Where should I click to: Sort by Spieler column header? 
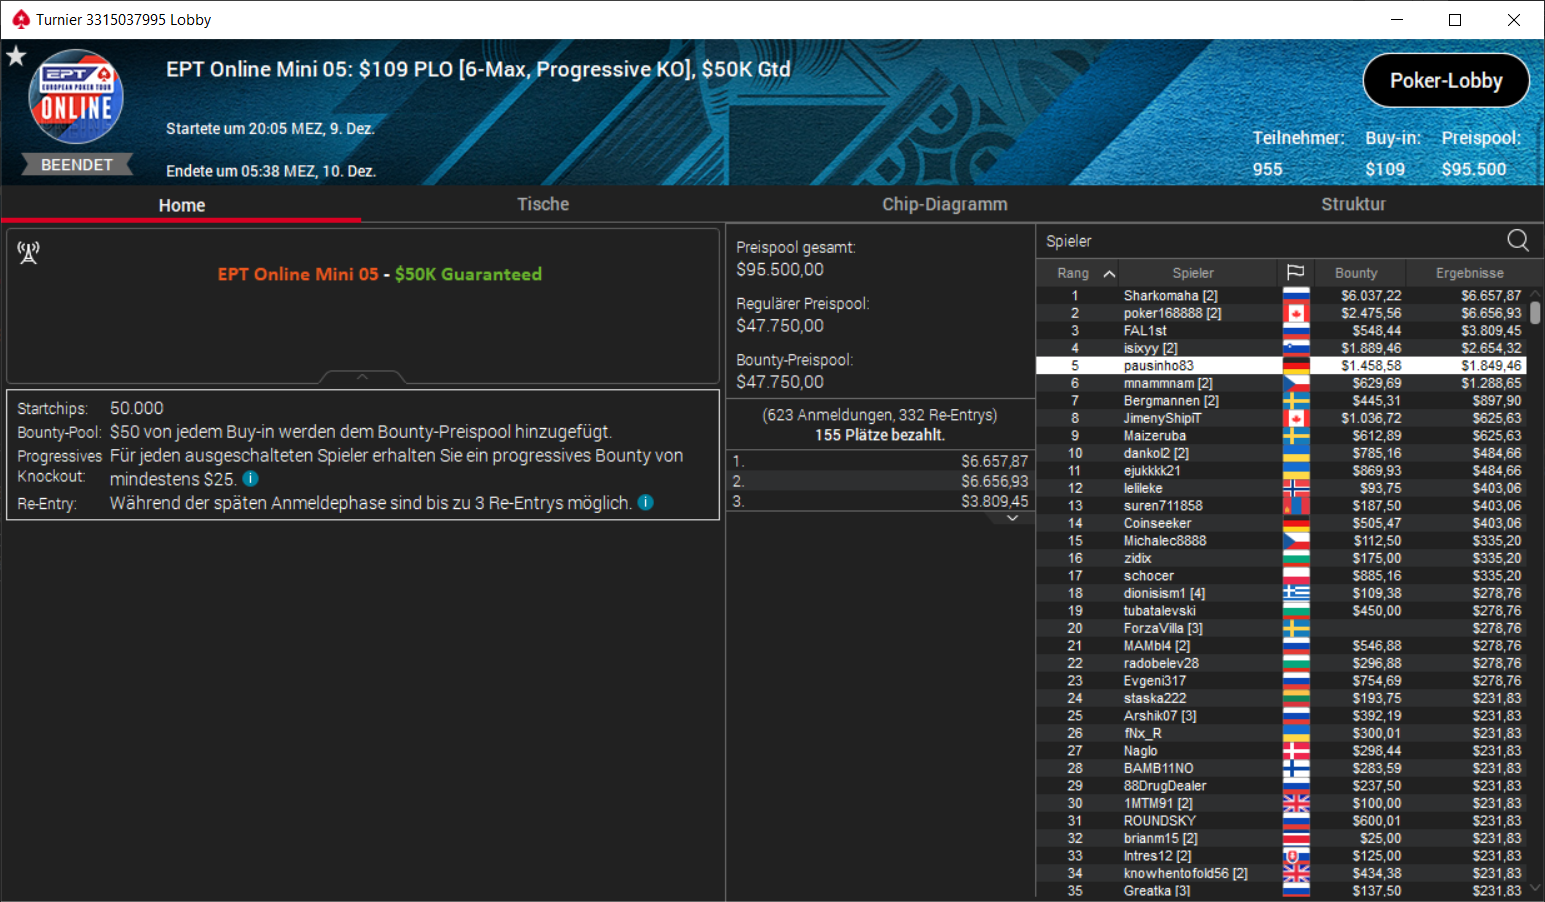point(1193,273)
